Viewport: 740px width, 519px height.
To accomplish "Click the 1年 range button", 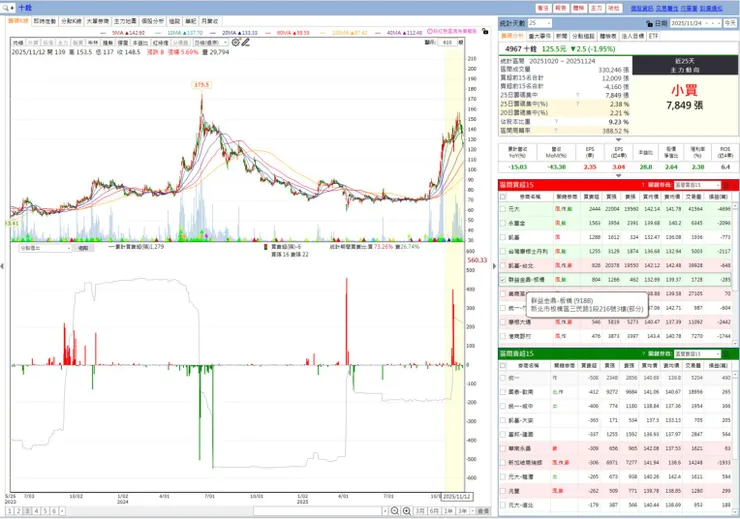I will 448,511.
